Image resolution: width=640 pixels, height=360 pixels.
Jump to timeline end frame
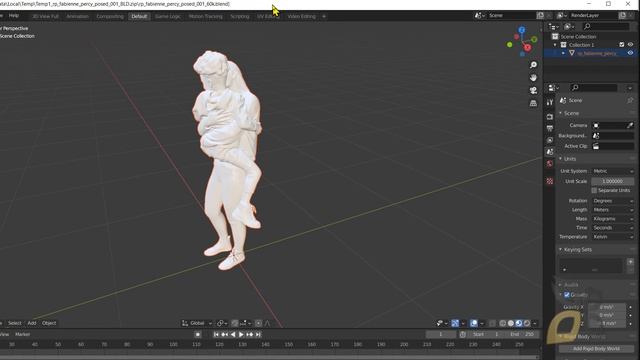click(258, 335)
